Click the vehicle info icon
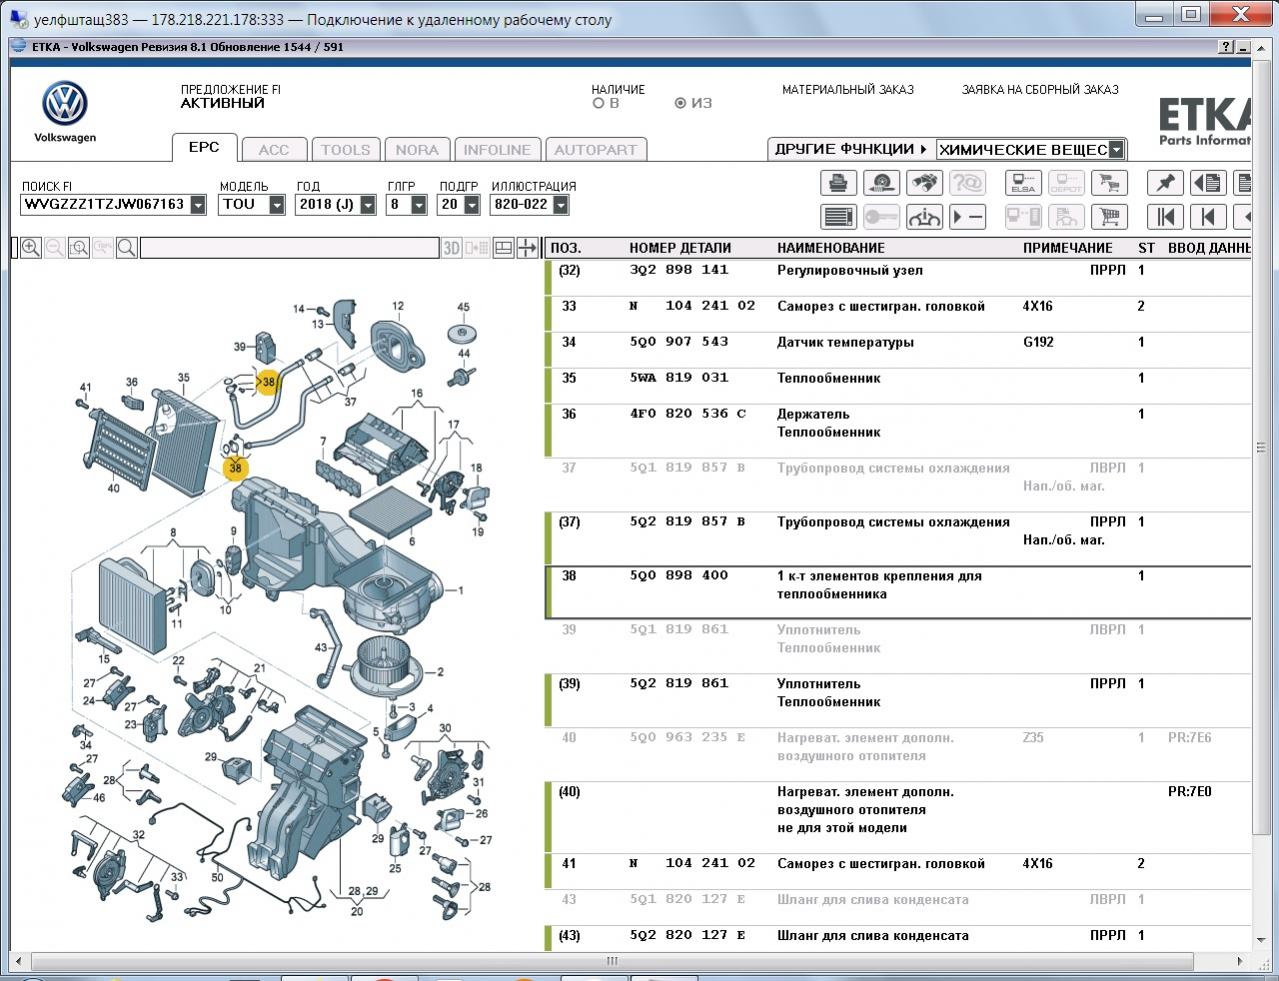 [x=925, y=217]
